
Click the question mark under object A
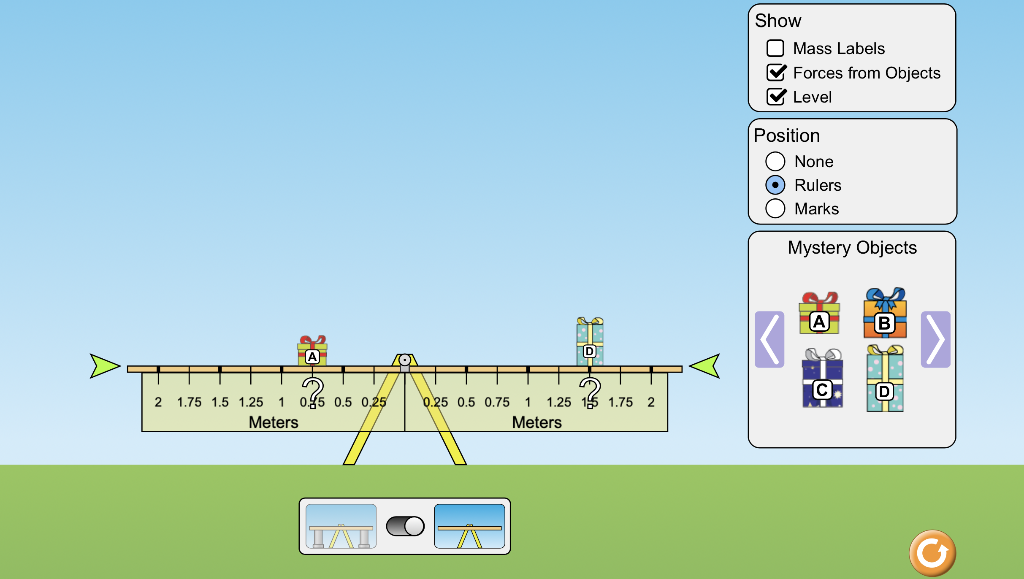click(x=313, y=391)
